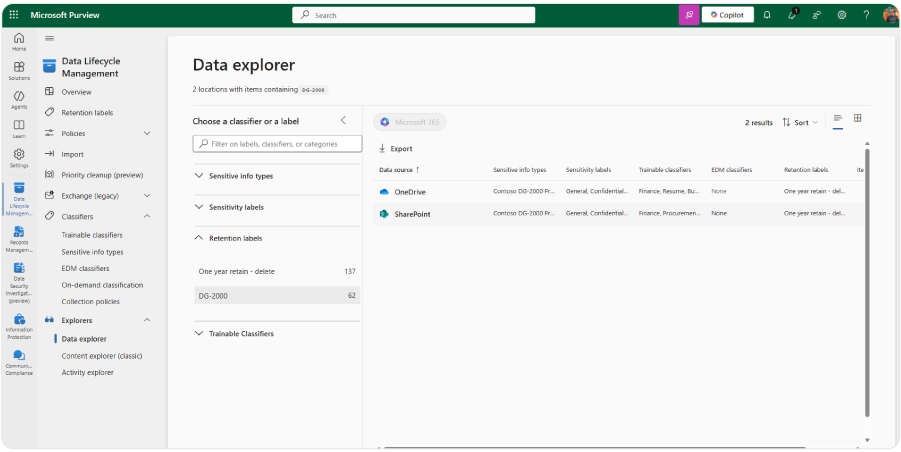Click the Export button

click(x=396, y=149)
